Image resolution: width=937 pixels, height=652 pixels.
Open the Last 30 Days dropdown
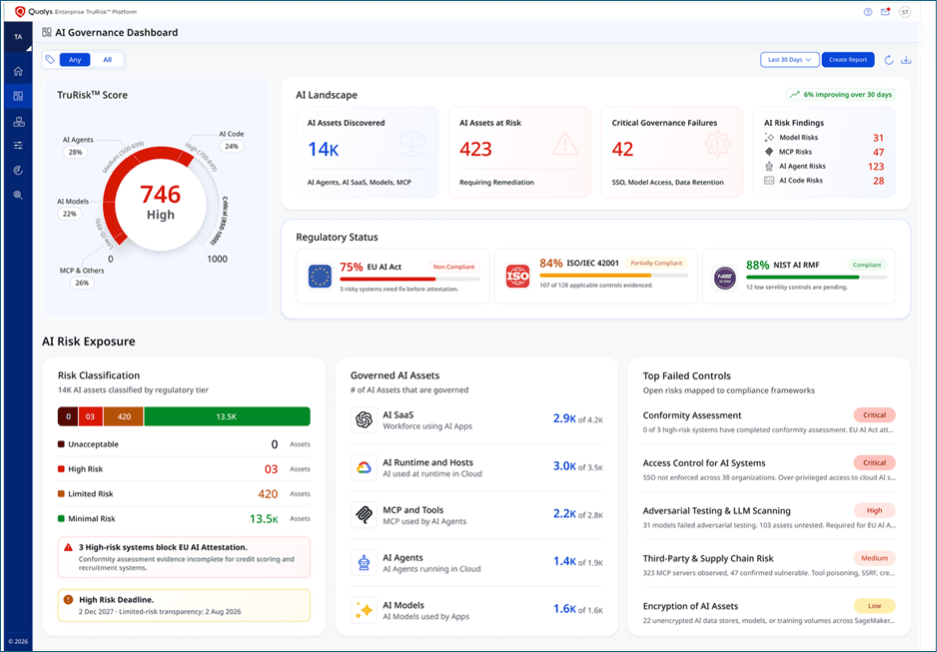click(789, 60)
